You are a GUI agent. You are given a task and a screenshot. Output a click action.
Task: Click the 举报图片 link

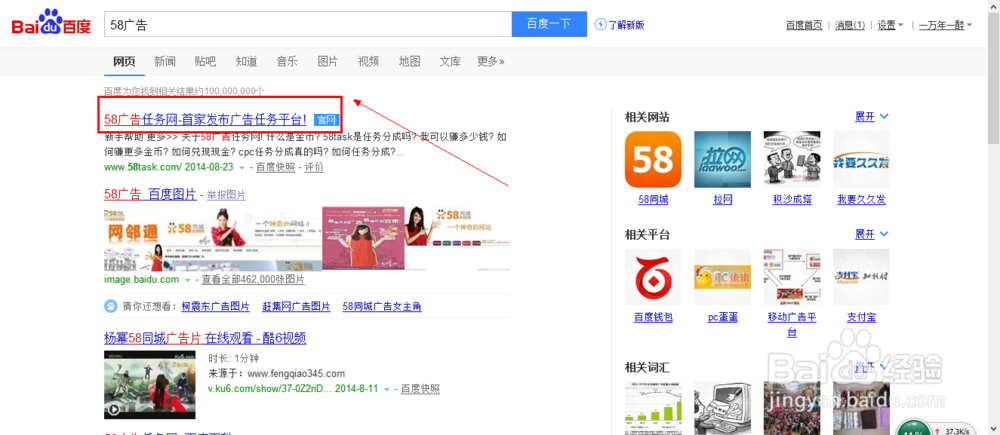226,195
